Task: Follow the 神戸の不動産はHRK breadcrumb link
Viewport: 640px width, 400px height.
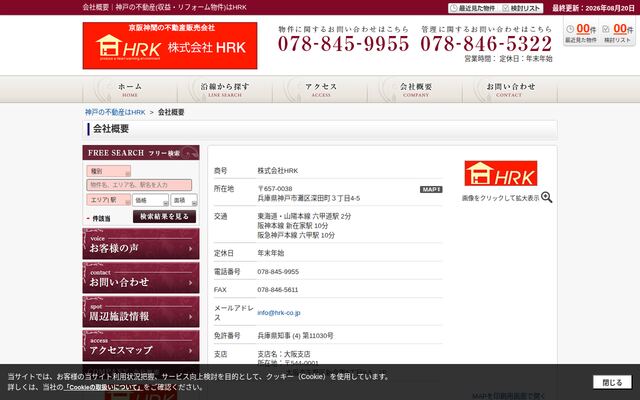Action: [x=115, y=112]
